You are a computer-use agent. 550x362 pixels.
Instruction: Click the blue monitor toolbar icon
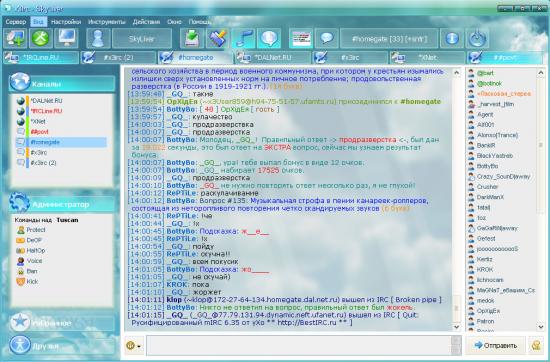click(67, 38)
